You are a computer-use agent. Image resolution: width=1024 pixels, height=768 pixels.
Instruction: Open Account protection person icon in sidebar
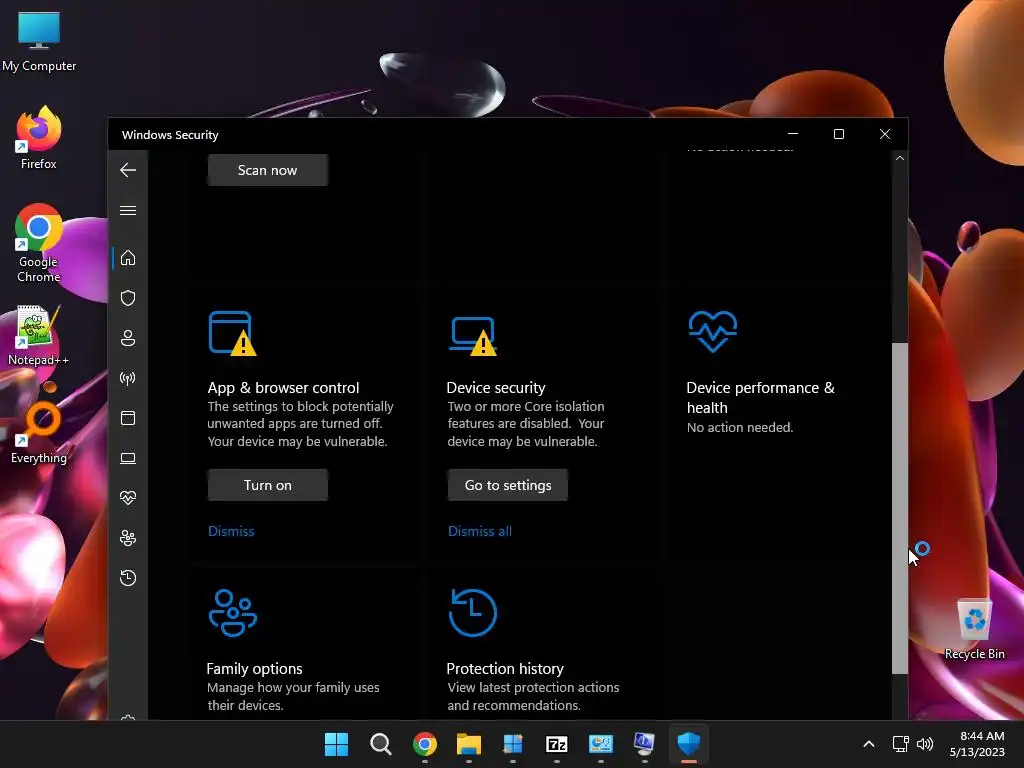128,338
